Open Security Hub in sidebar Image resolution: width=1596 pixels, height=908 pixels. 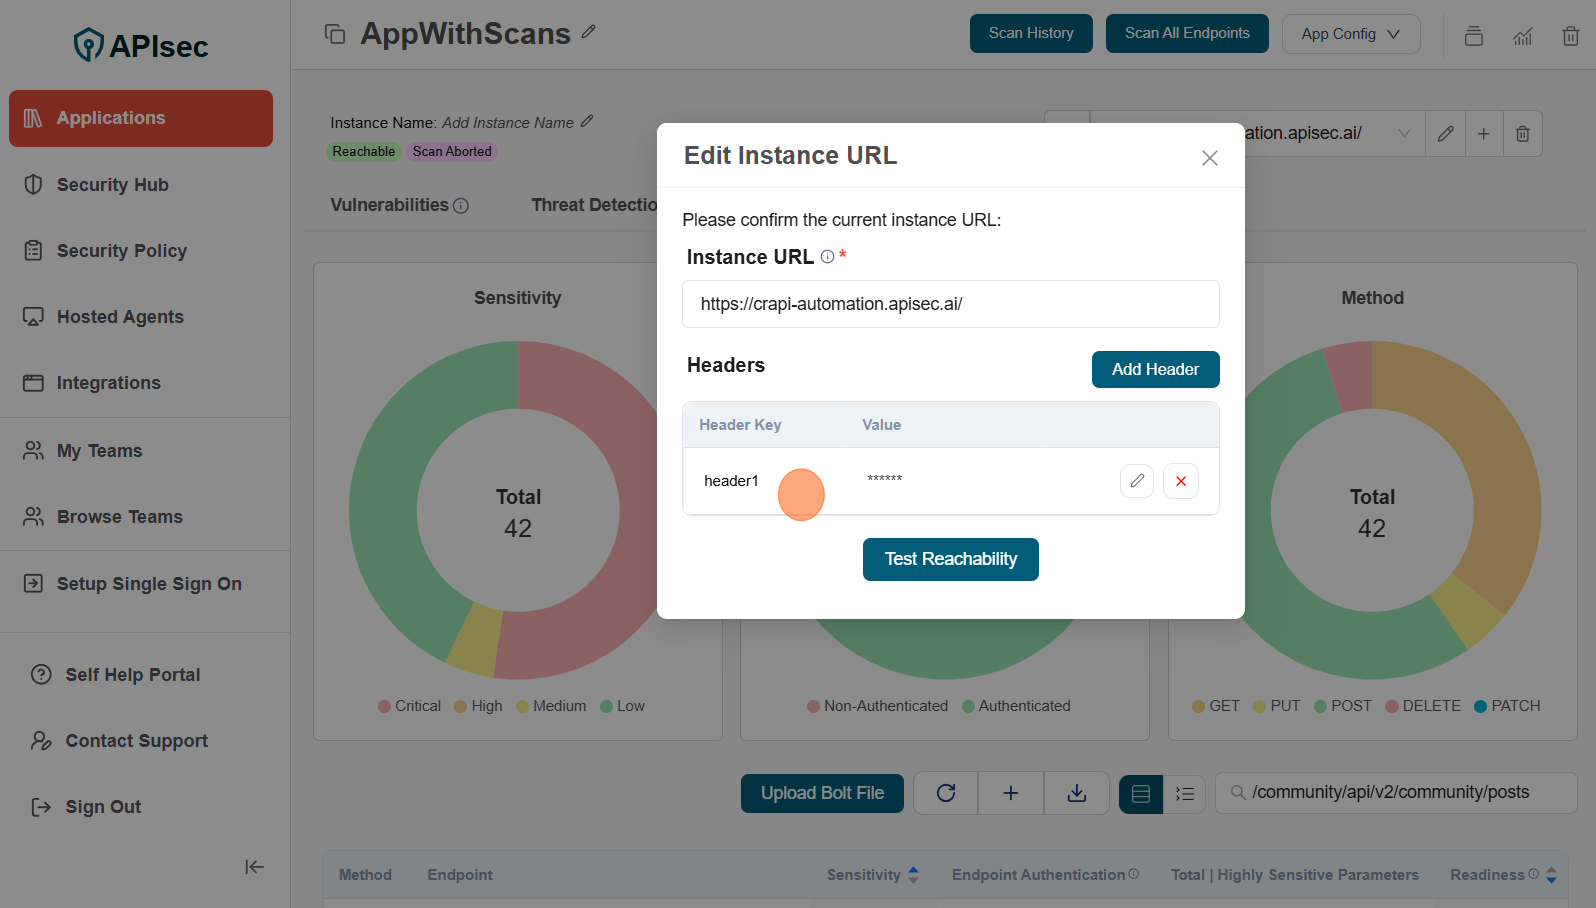pos(112,185)
